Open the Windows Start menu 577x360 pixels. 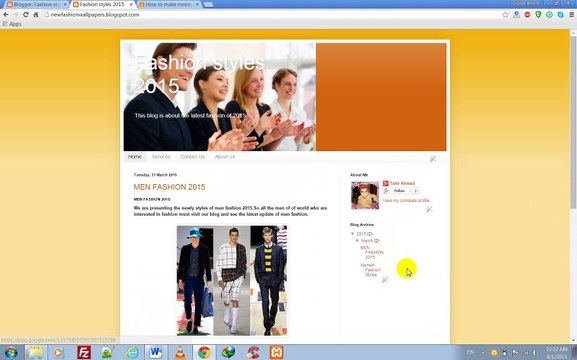pyautogui.click(x=11, y=352)
